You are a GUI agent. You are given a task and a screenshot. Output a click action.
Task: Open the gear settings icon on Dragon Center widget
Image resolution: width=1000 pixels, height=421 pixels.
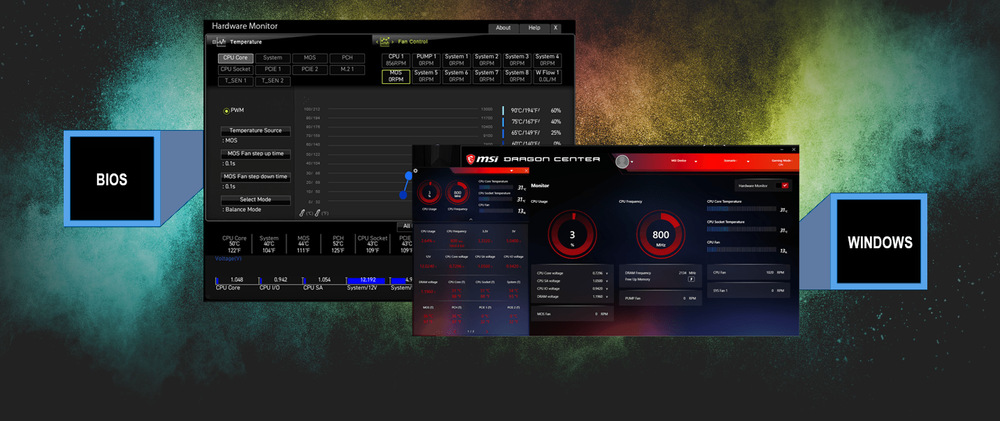[x=415, y=170]
